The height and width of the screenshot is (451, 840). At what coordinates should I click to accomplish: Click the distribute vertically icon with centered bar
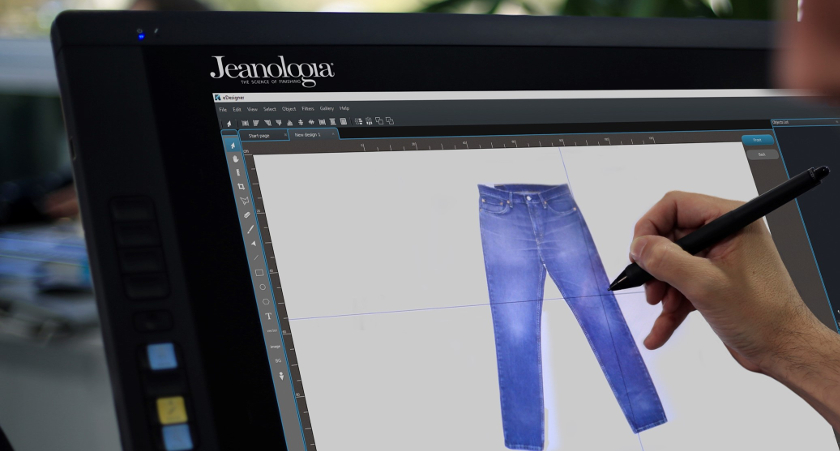pyautogui.click(x=301, y=123)
